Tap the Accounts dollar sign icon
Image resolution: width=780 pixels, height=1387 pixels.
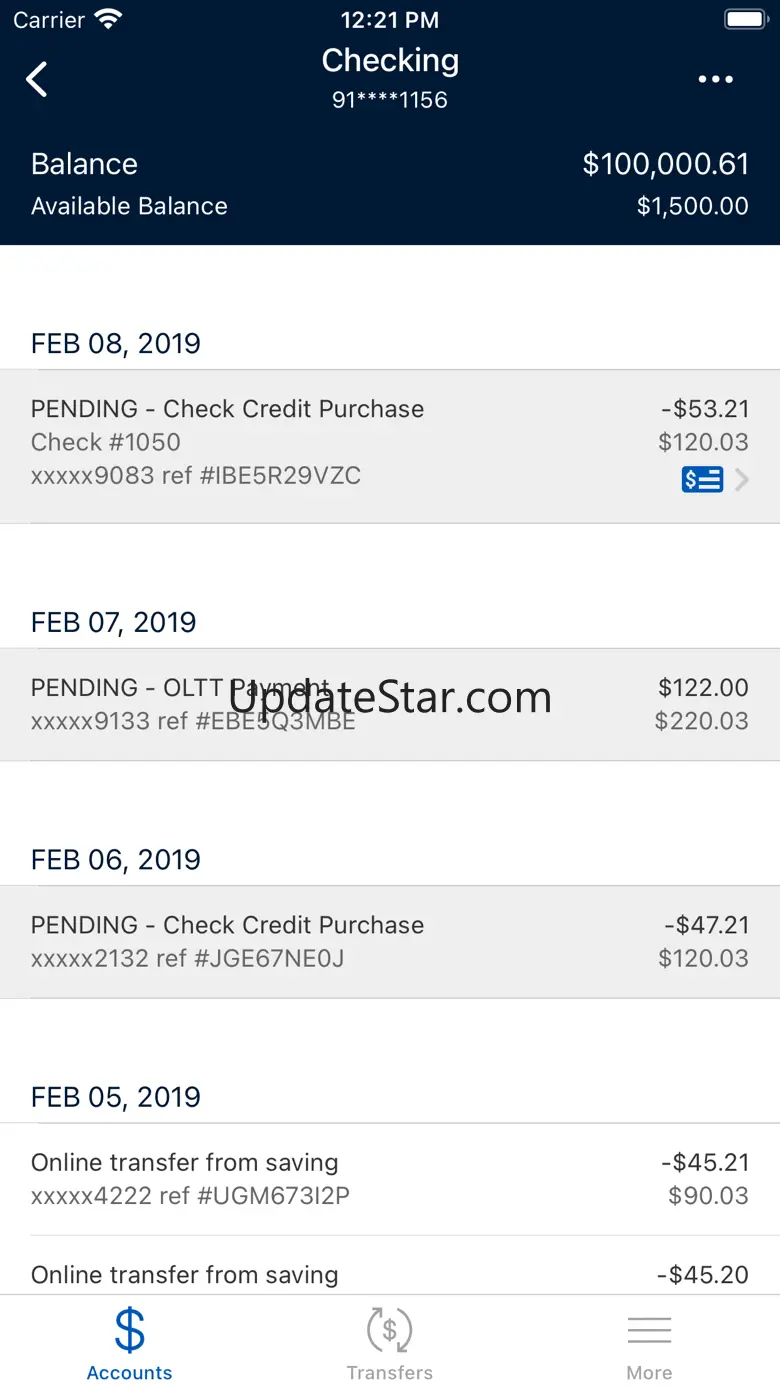pyautogui.click(x=130, y=1330)
